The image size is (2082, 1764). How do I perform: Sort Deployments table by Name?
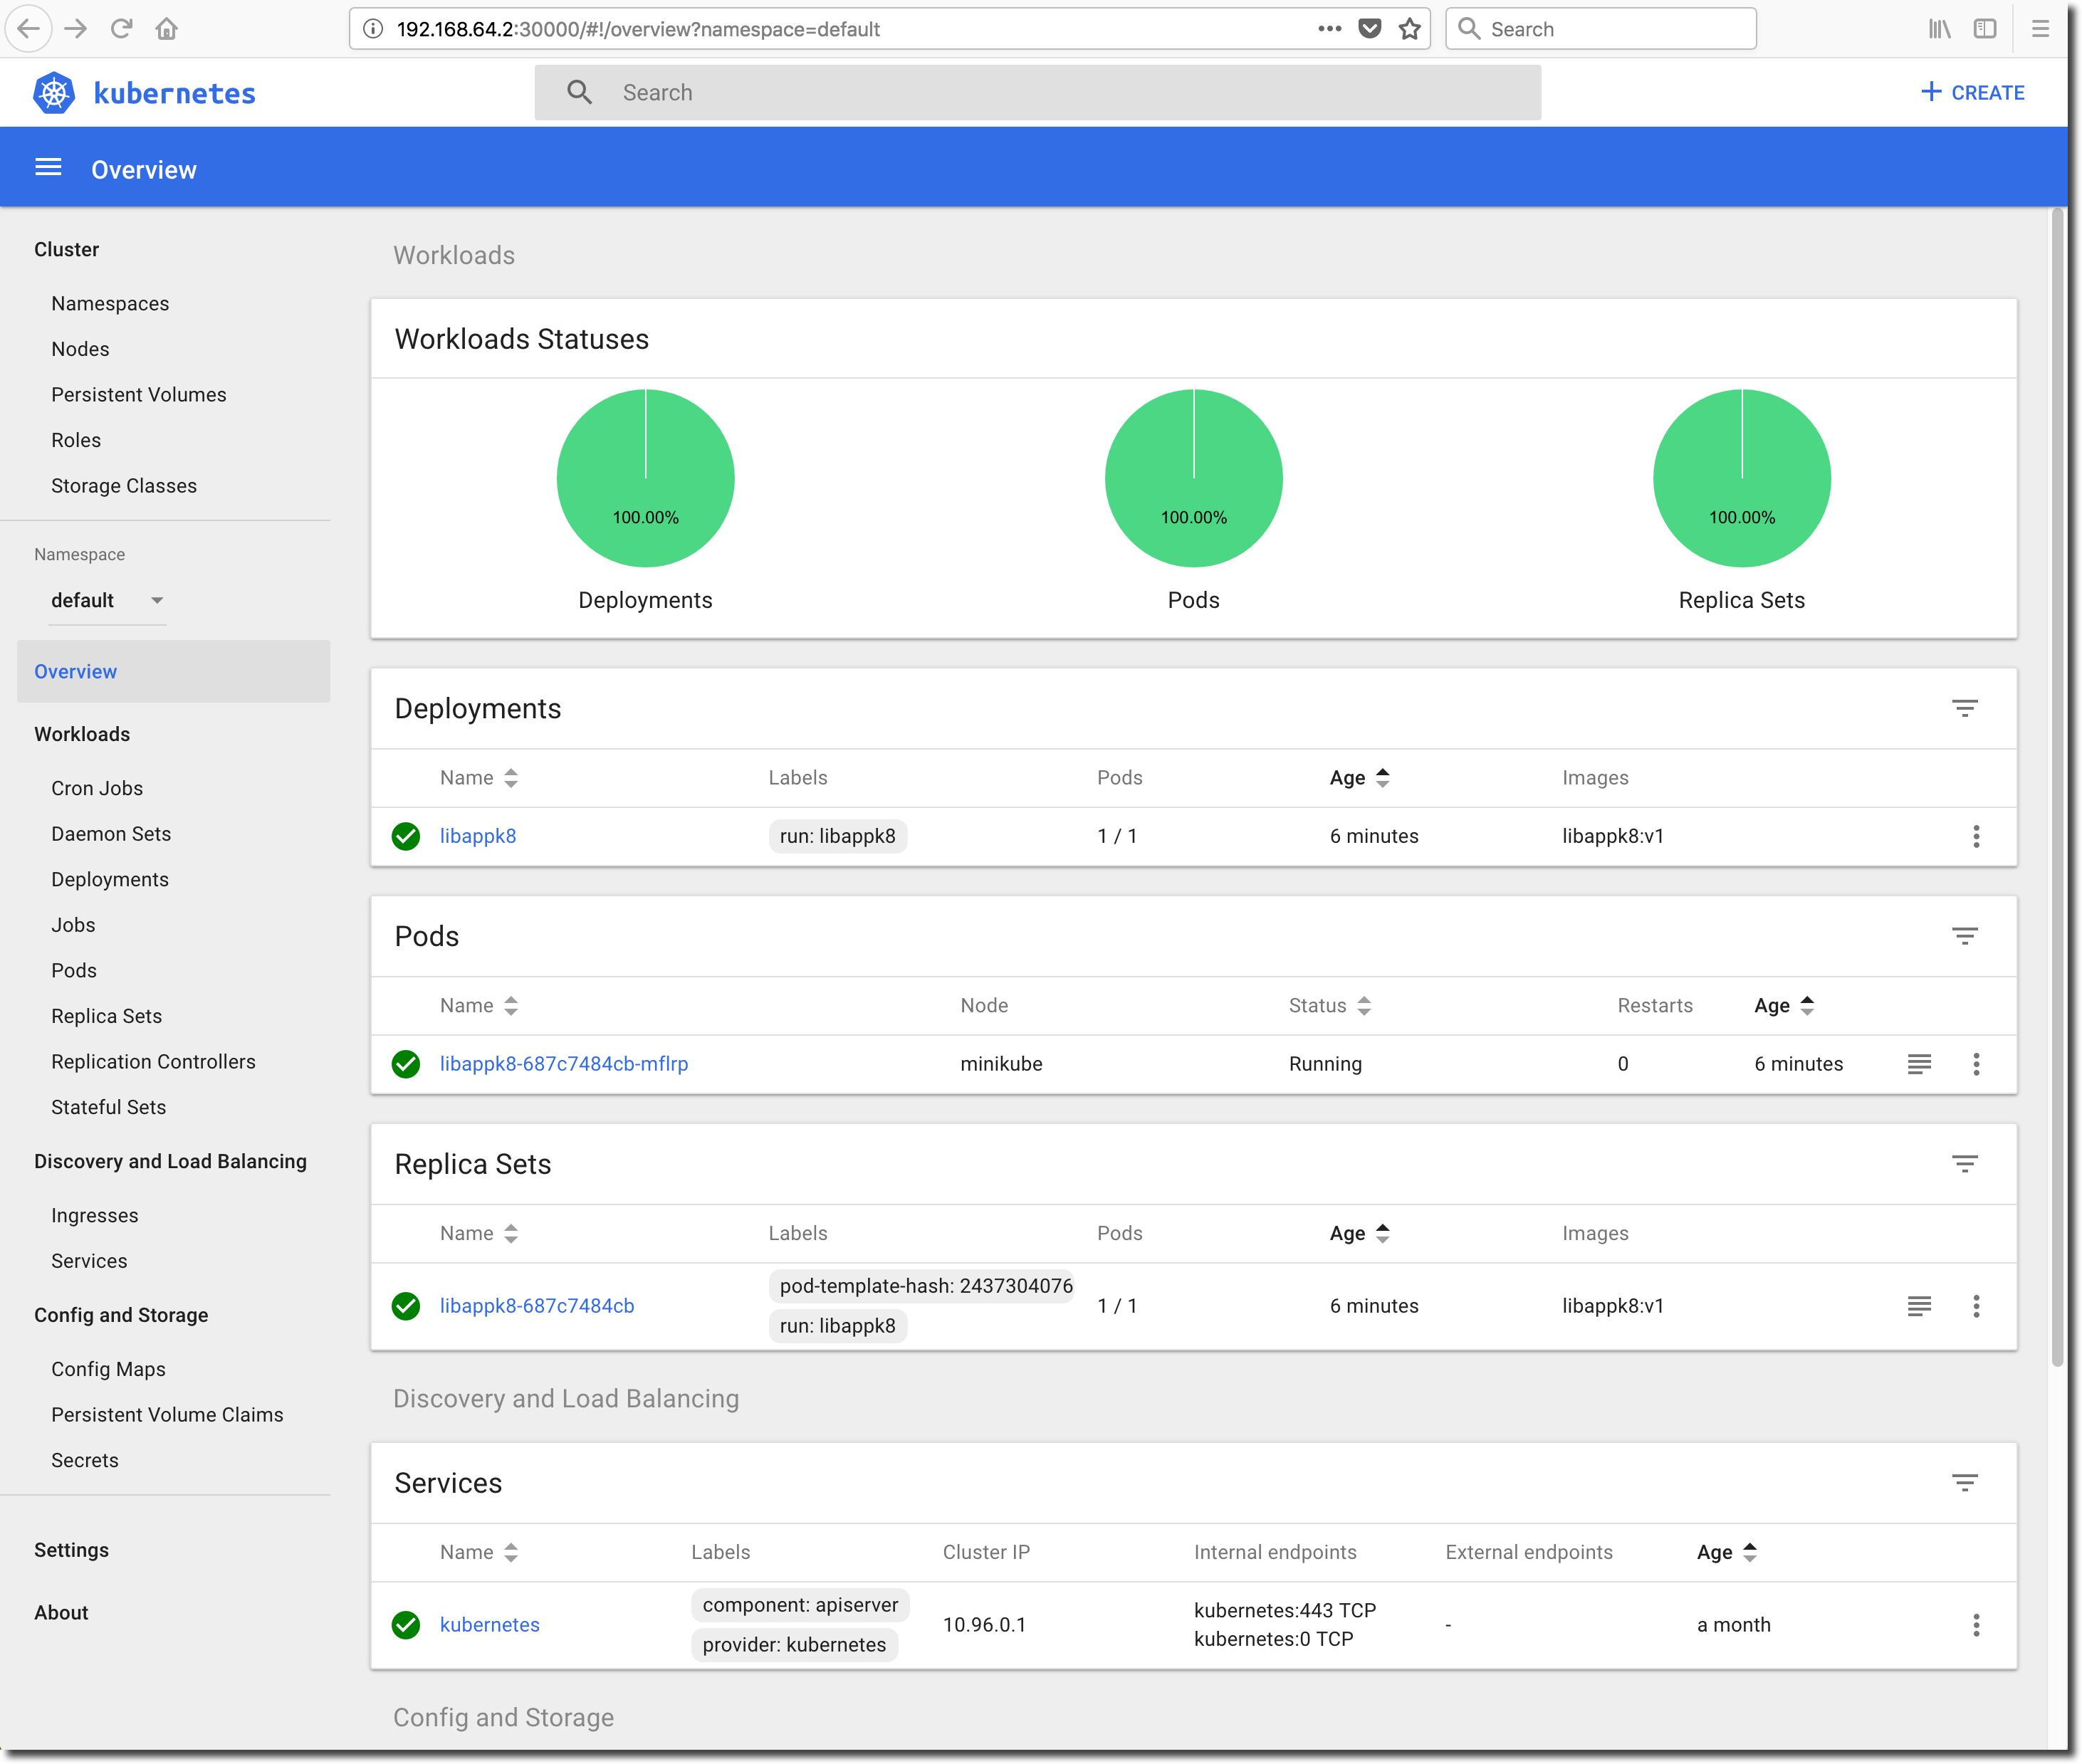tap(479, 777)
